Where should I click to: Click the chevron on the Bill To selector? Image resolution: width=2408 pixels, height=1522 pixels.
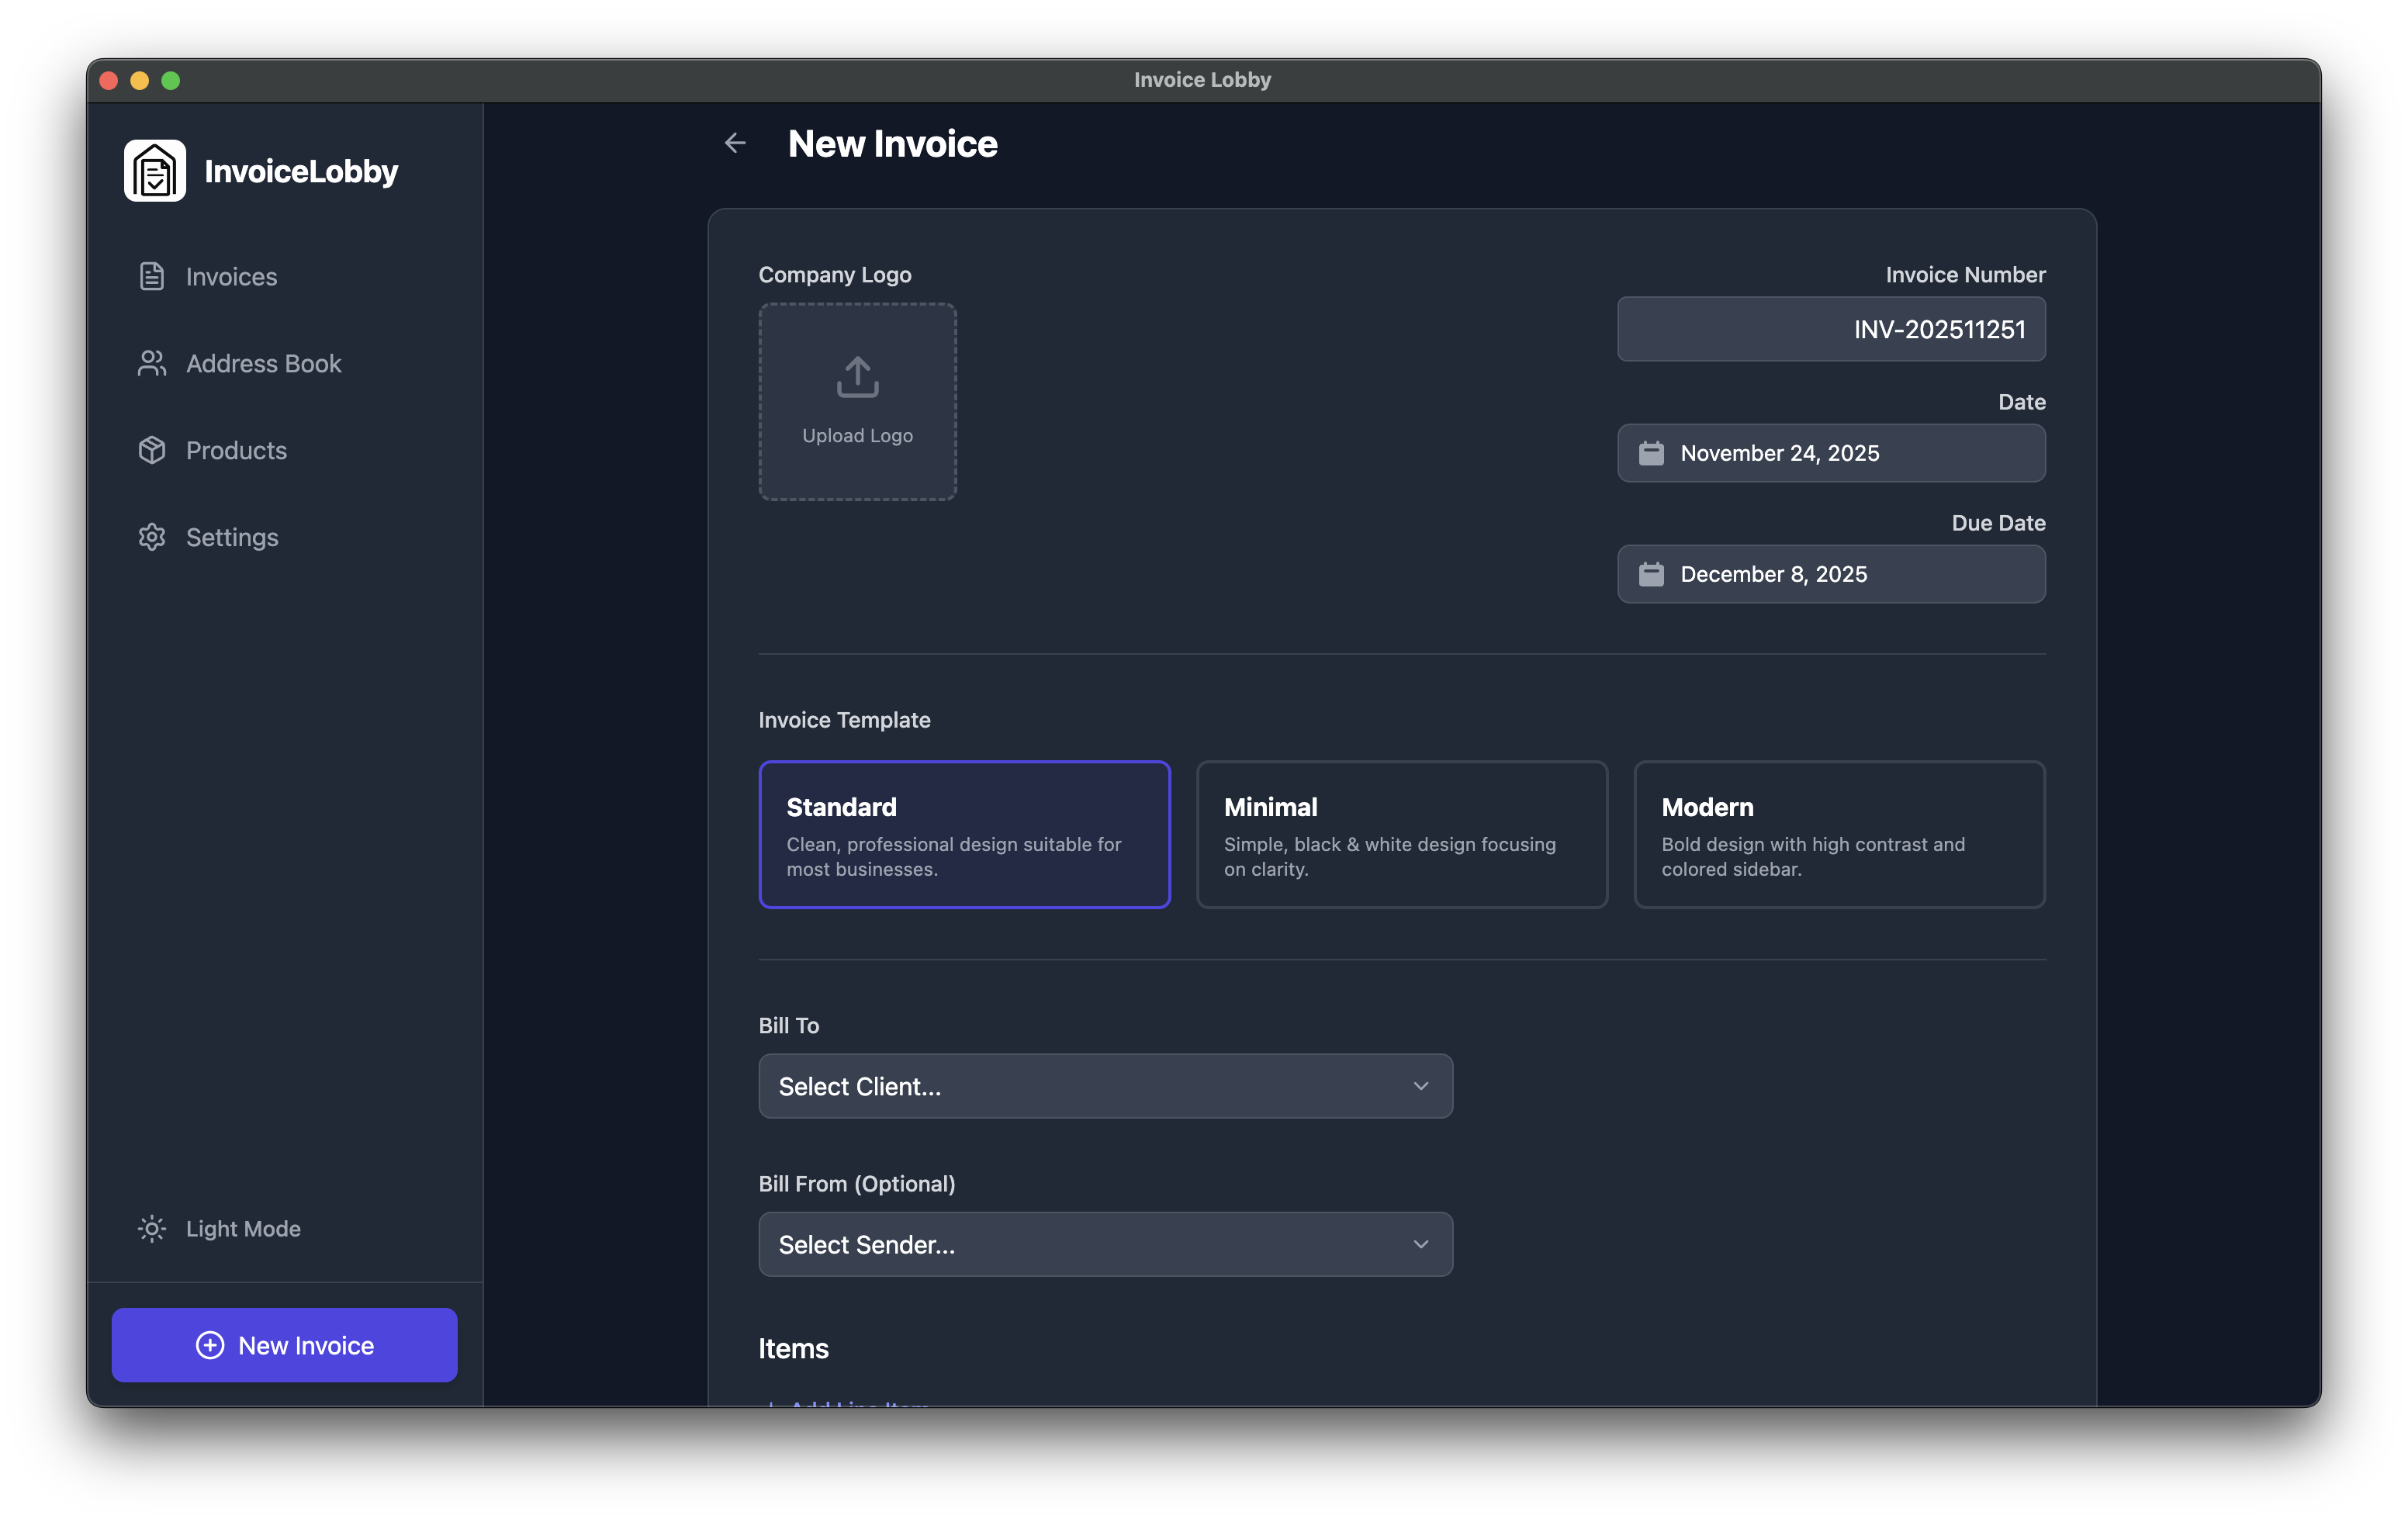pyautogui.click(x=1420, y=1086)
